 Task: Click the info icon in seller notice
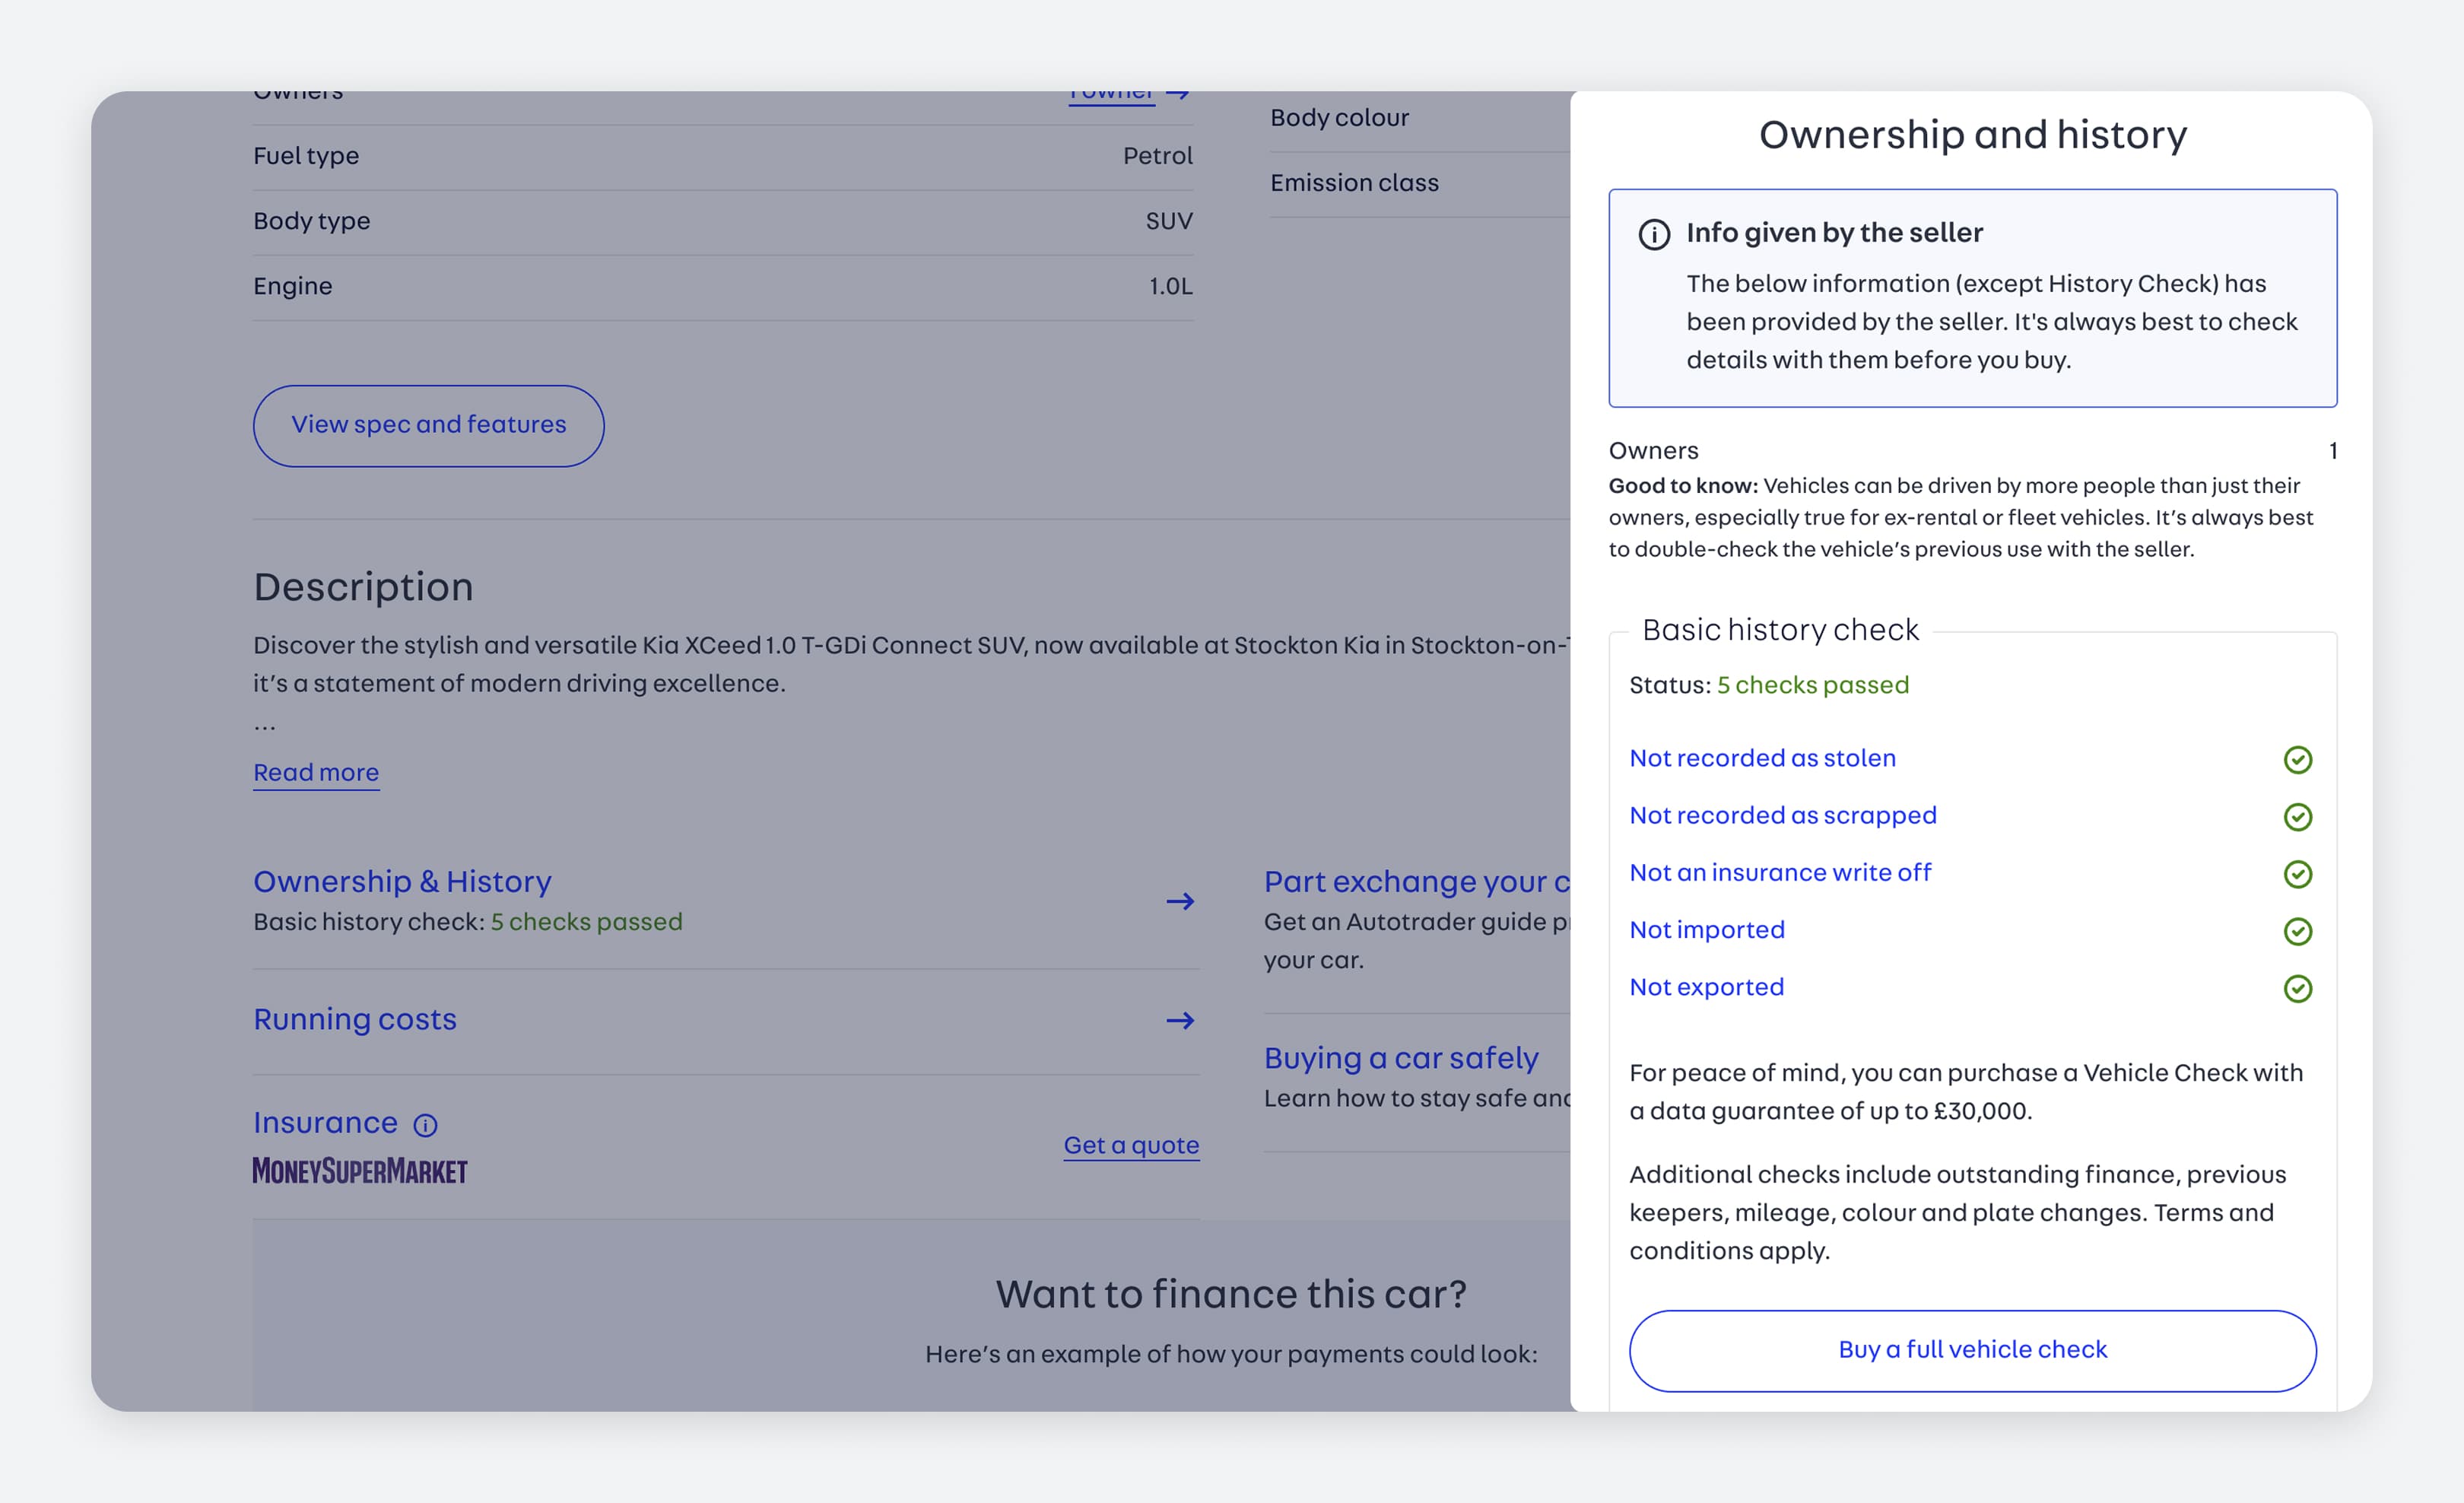1654,235
